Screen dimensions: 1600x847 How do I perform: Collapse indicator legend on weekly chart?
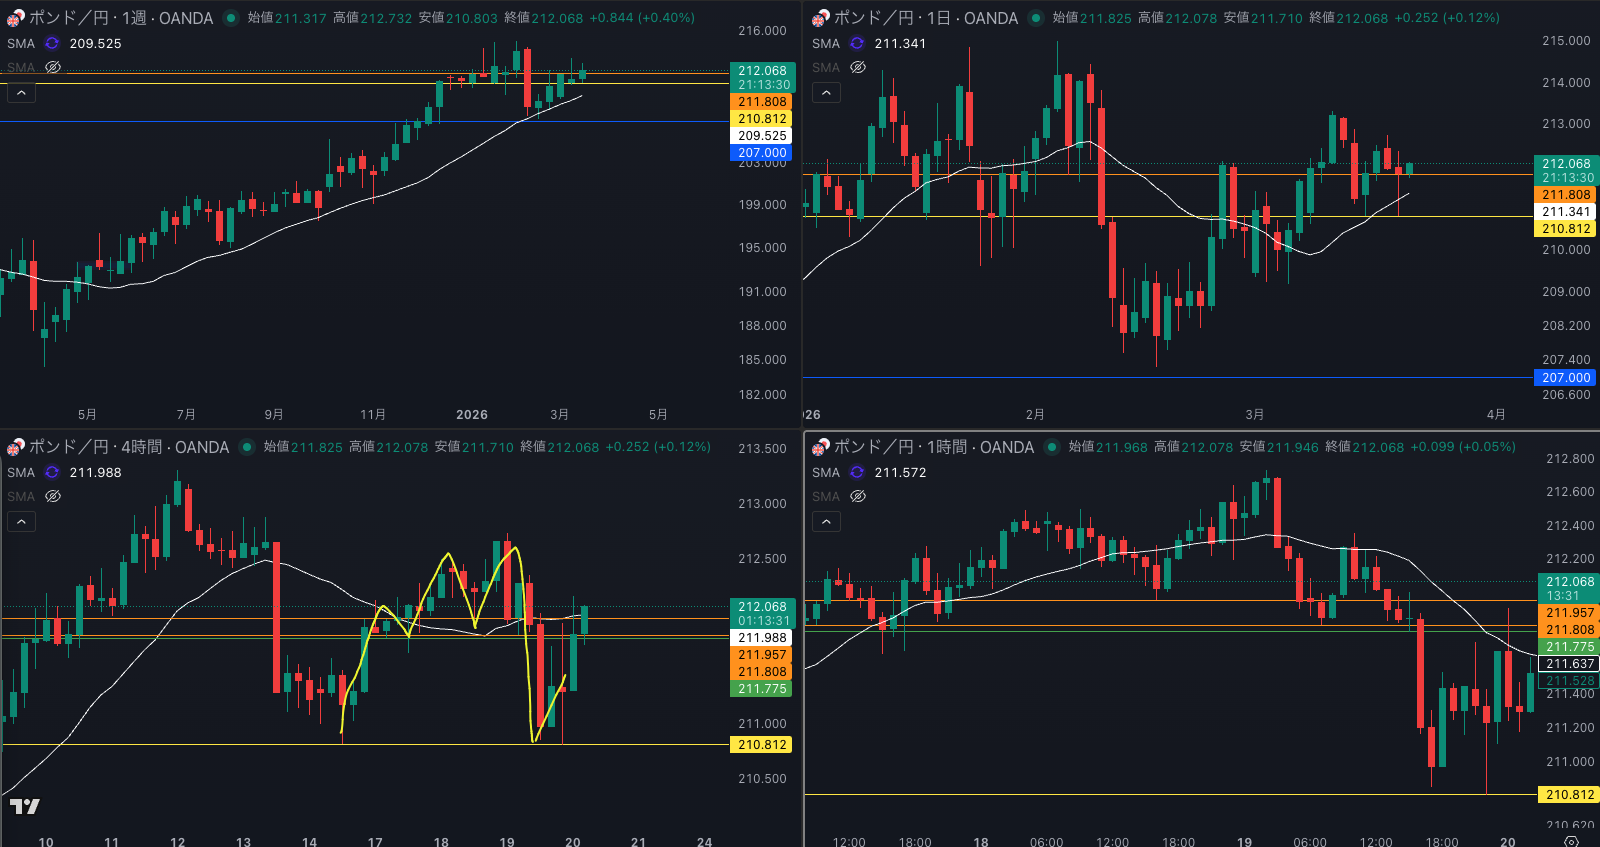pyautogui.click(x=21, y=93)
